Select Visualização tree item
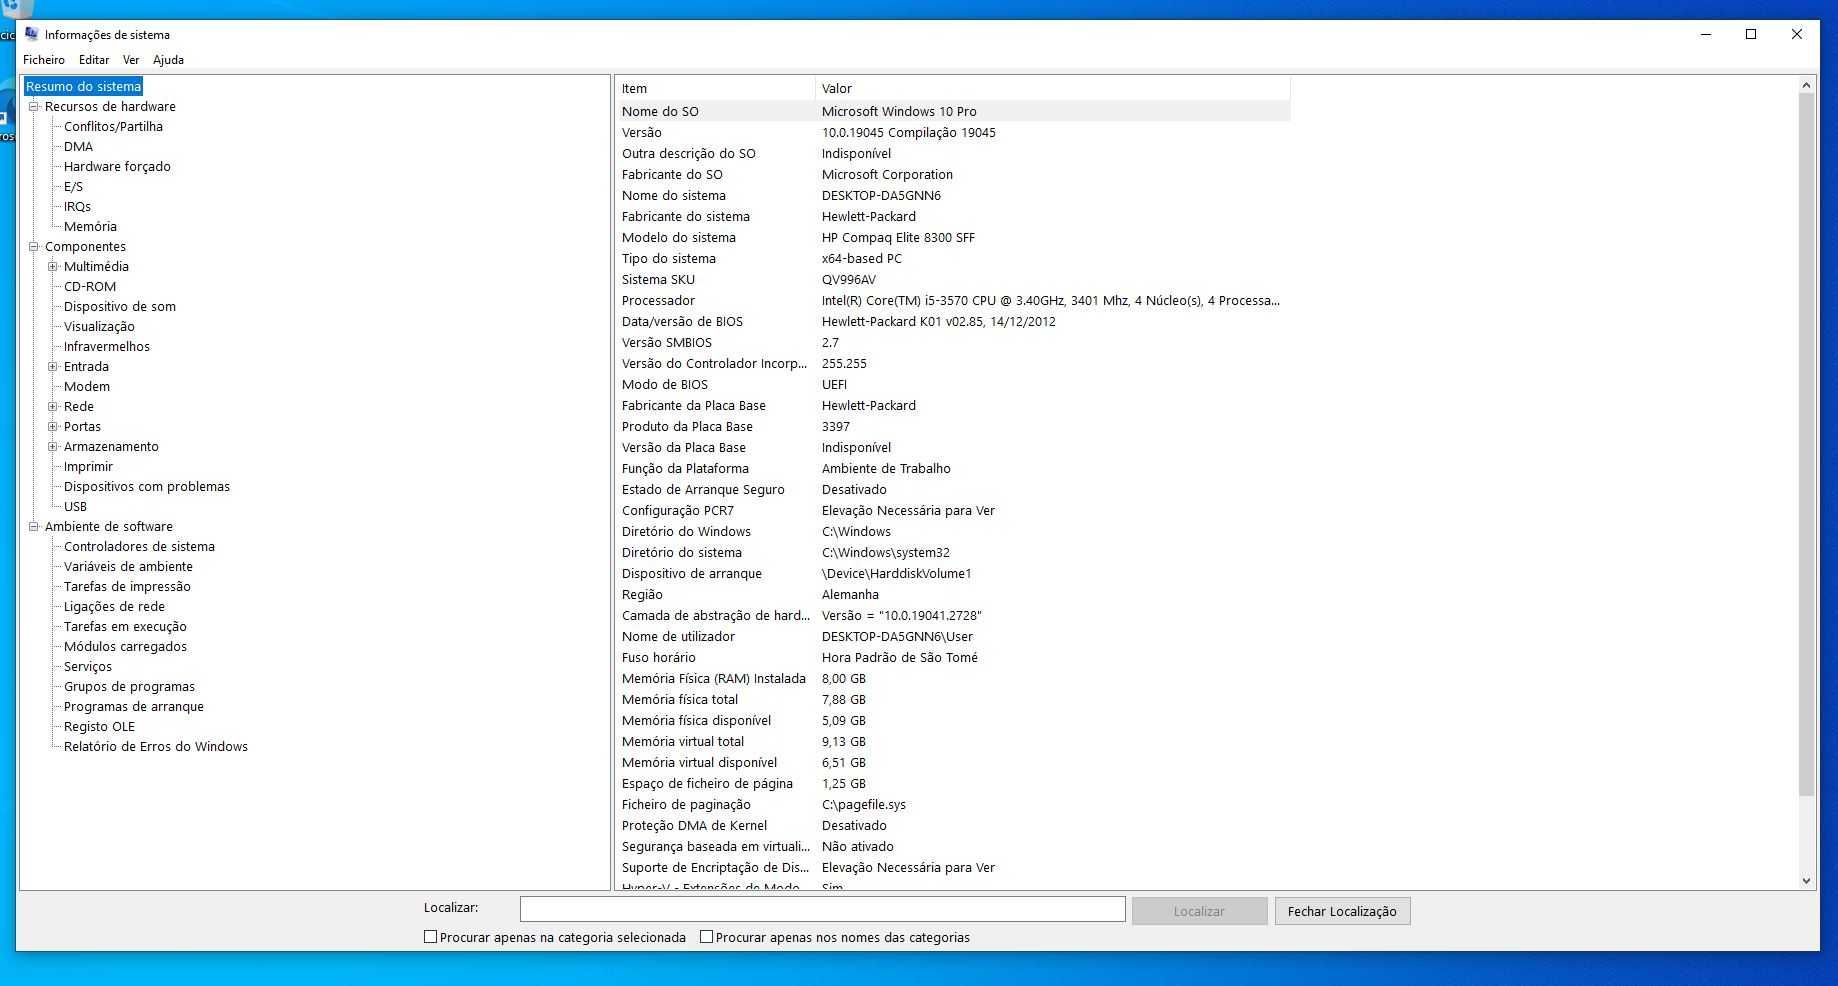Image resolution: width=1838 pixels, height=986 pixels. point(99,326)
